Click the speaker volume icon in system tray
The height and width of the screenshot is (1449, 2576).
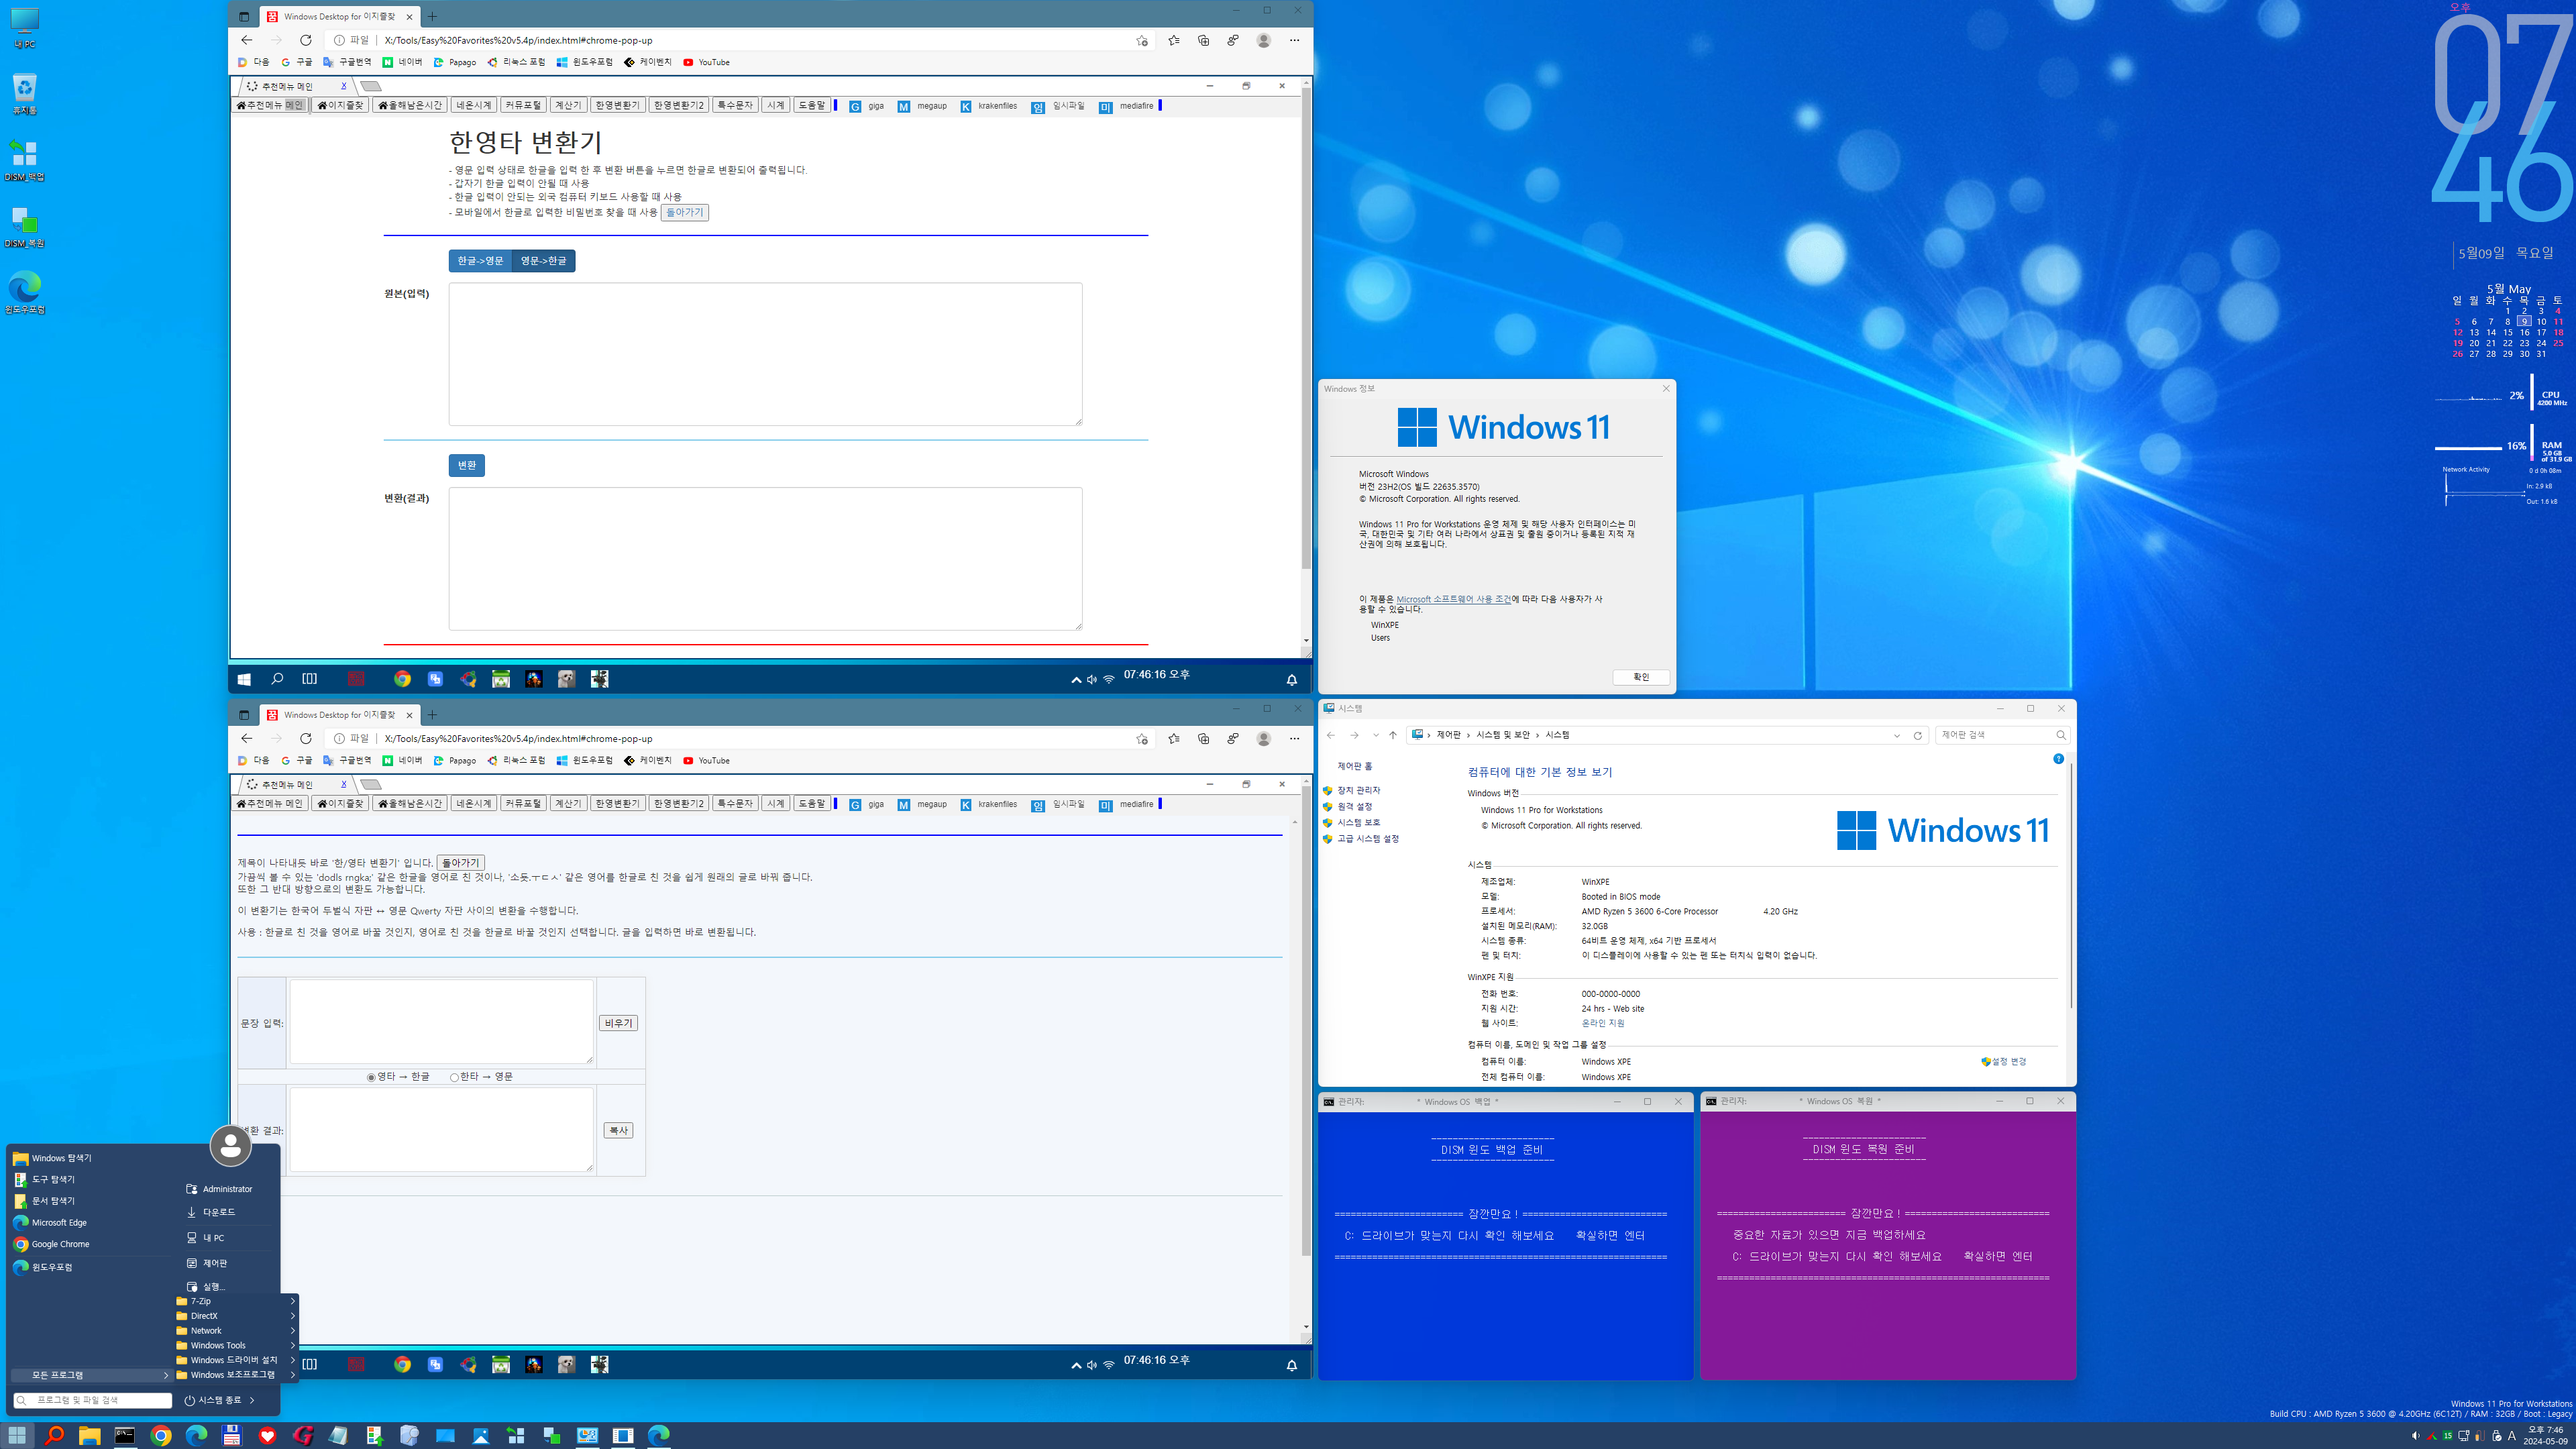2415,1435
